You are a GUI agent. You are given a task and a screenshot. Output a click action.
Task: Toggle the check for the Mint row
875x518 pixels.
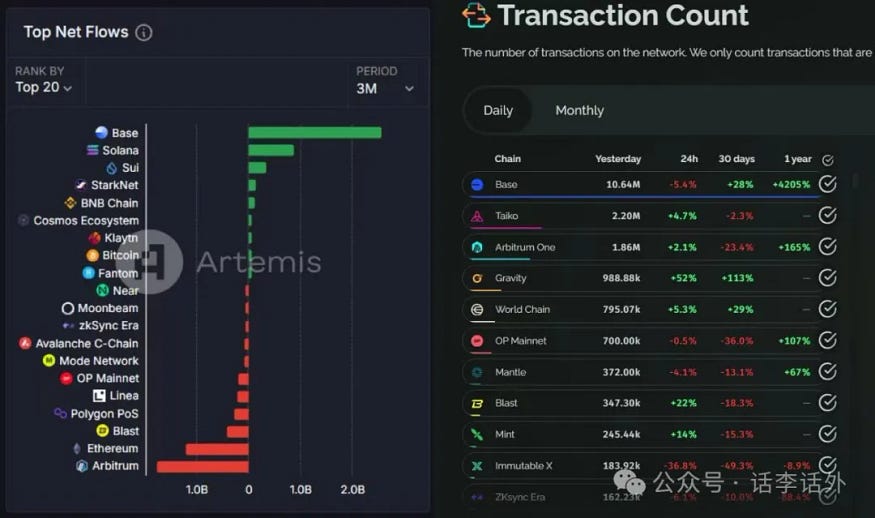click(828, 434)
